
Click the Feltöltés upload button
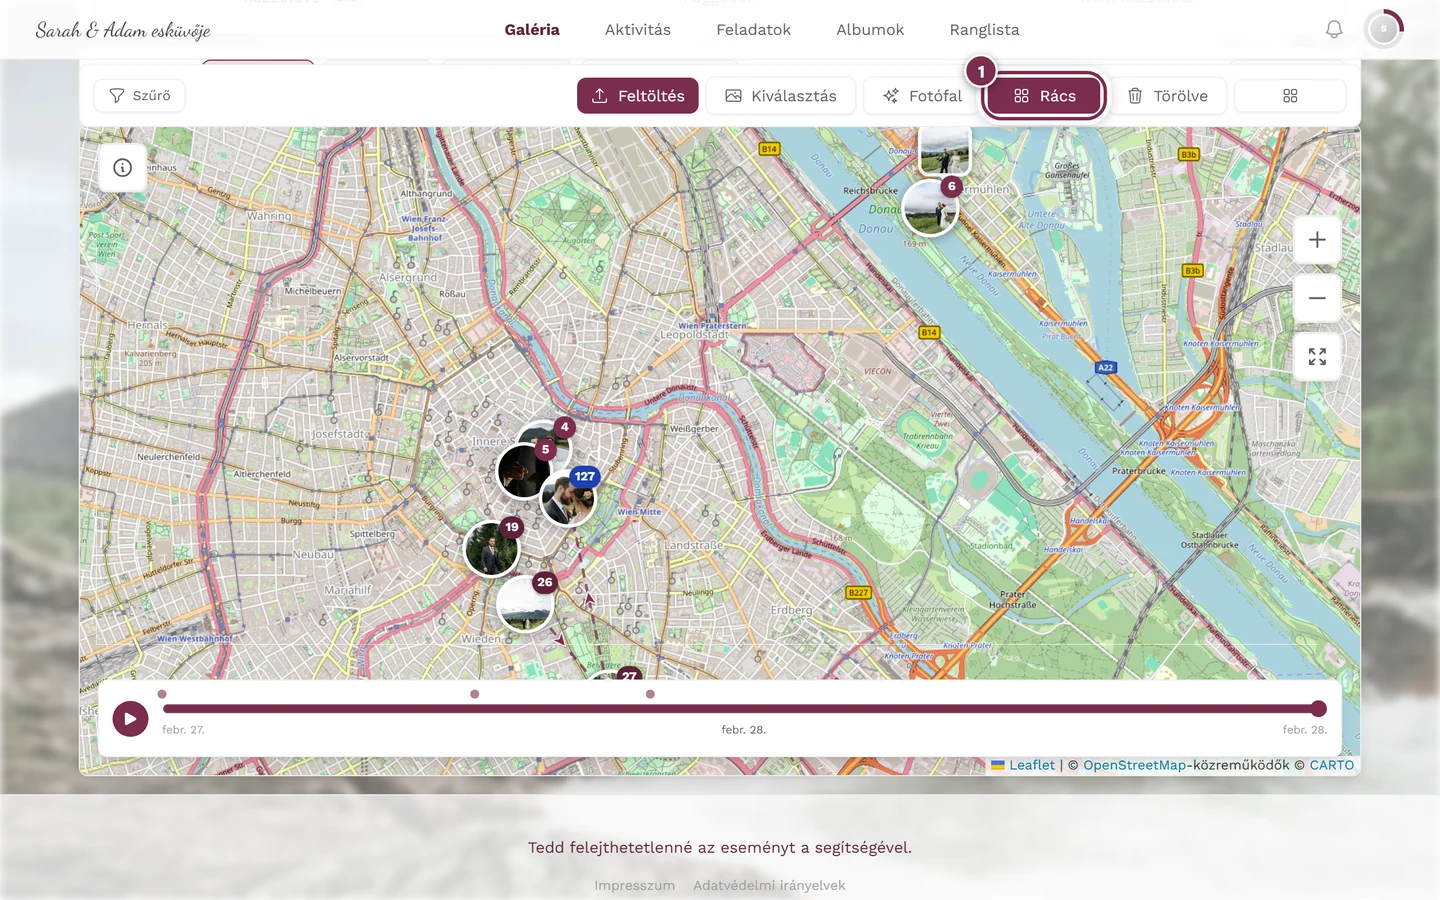pos(638,96)
